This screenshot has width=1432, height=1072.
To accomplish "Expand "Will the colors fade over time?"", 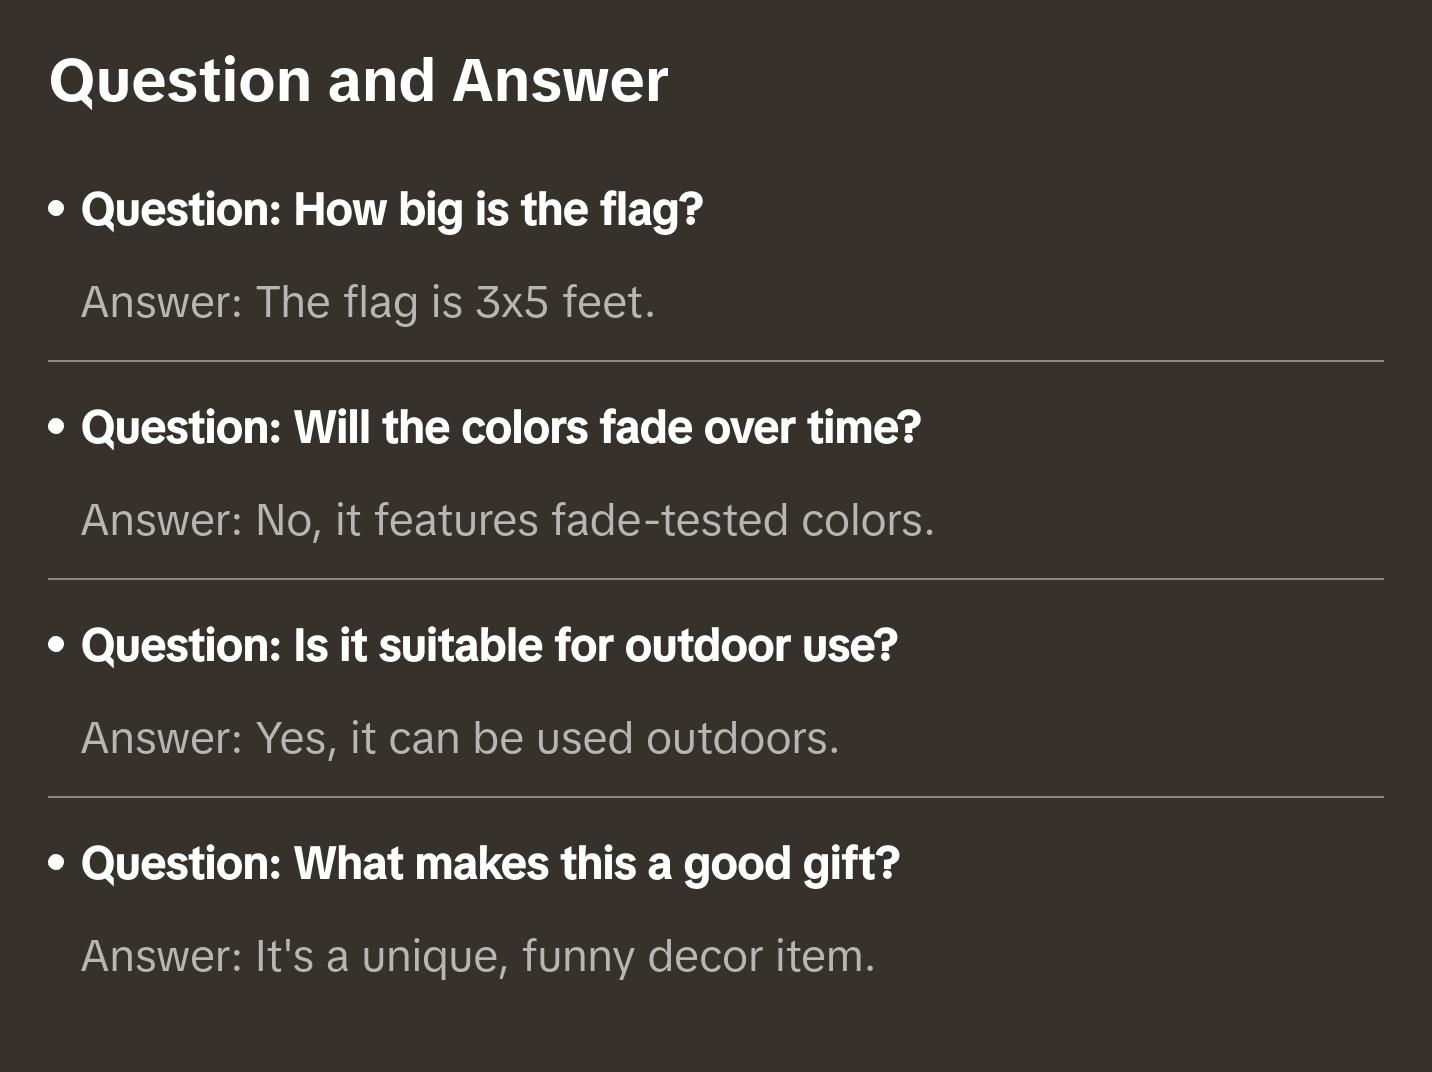I will click(x=500, y=428).
